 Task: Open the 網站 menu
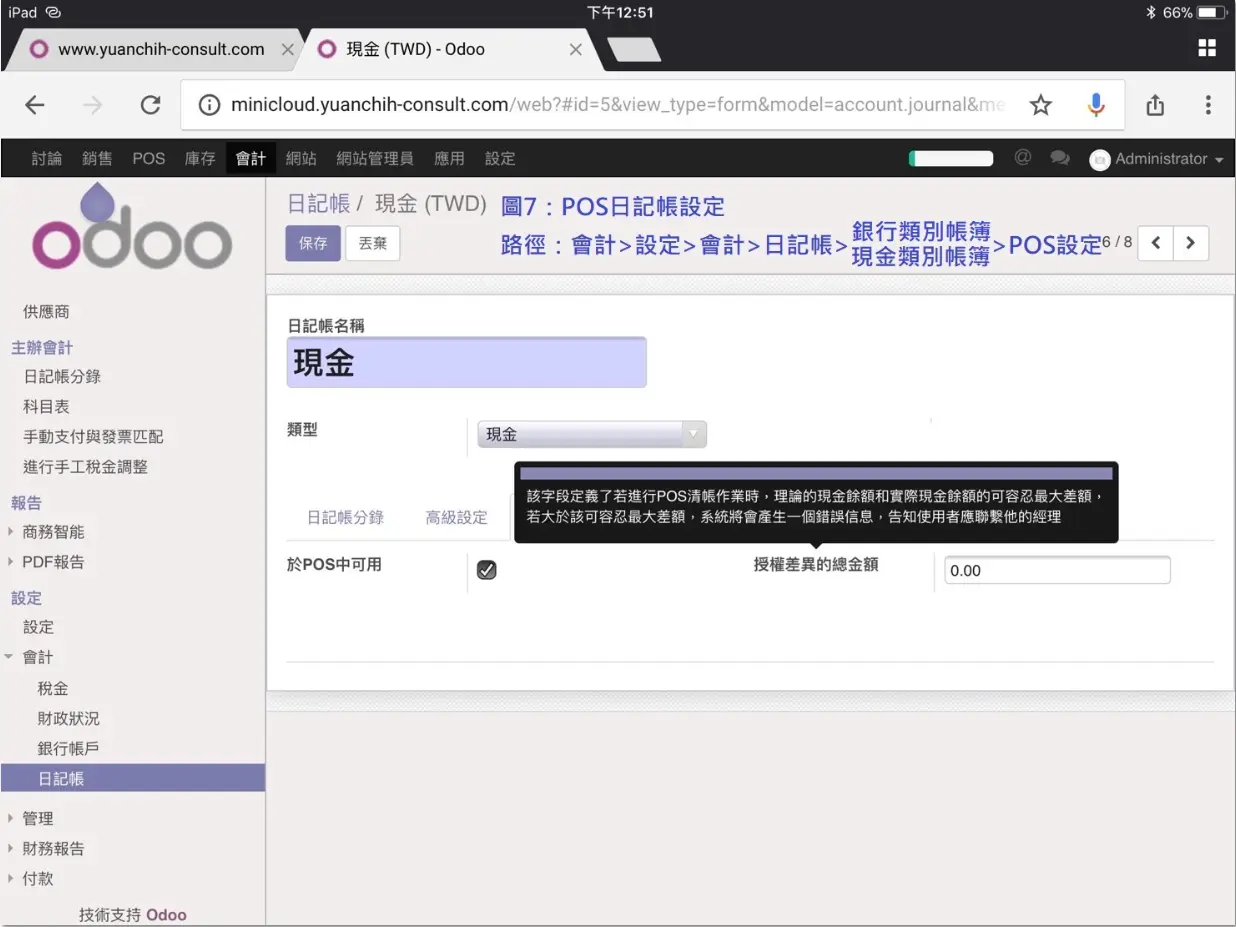pyautogui.click(x=301, y=158)
